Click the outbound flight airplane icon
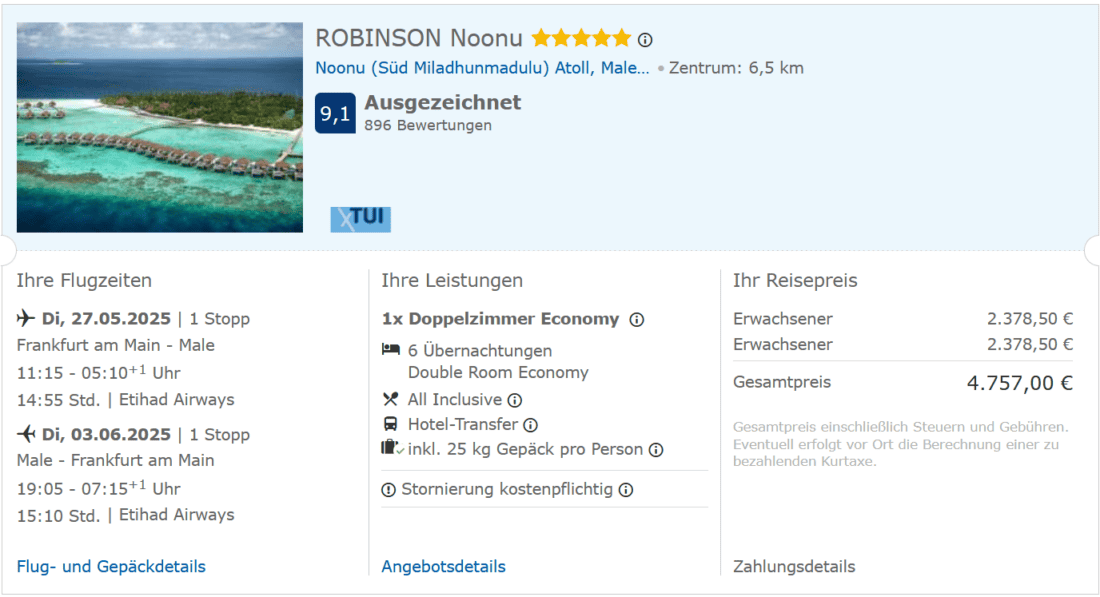Screen dimensions: 1100x597 (26, 319)
